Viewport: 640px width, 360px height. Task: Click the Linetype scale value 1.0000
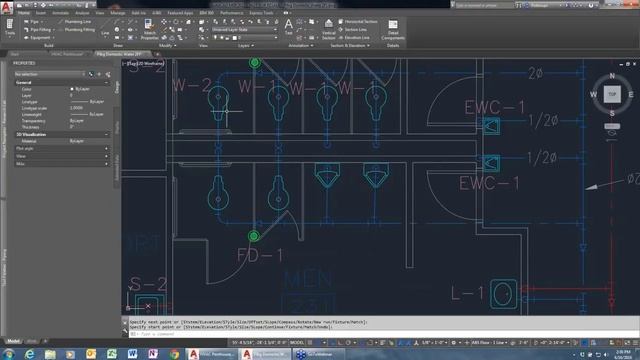(76, 108)
